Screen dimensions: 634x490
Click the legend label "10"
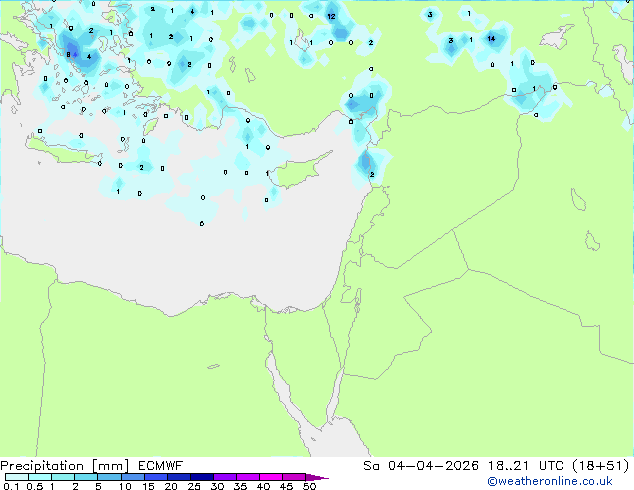pyautogui.click(x=125, y=486)
